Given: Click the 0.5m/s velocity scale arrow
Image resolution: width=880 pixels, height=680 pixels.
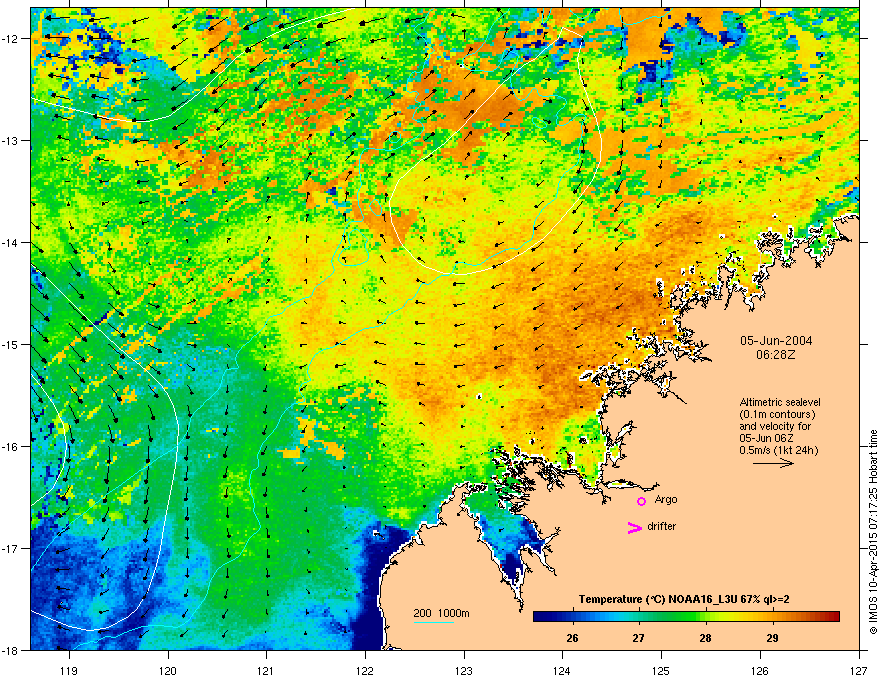Looking at the screenshot, I should click(773, 463).
